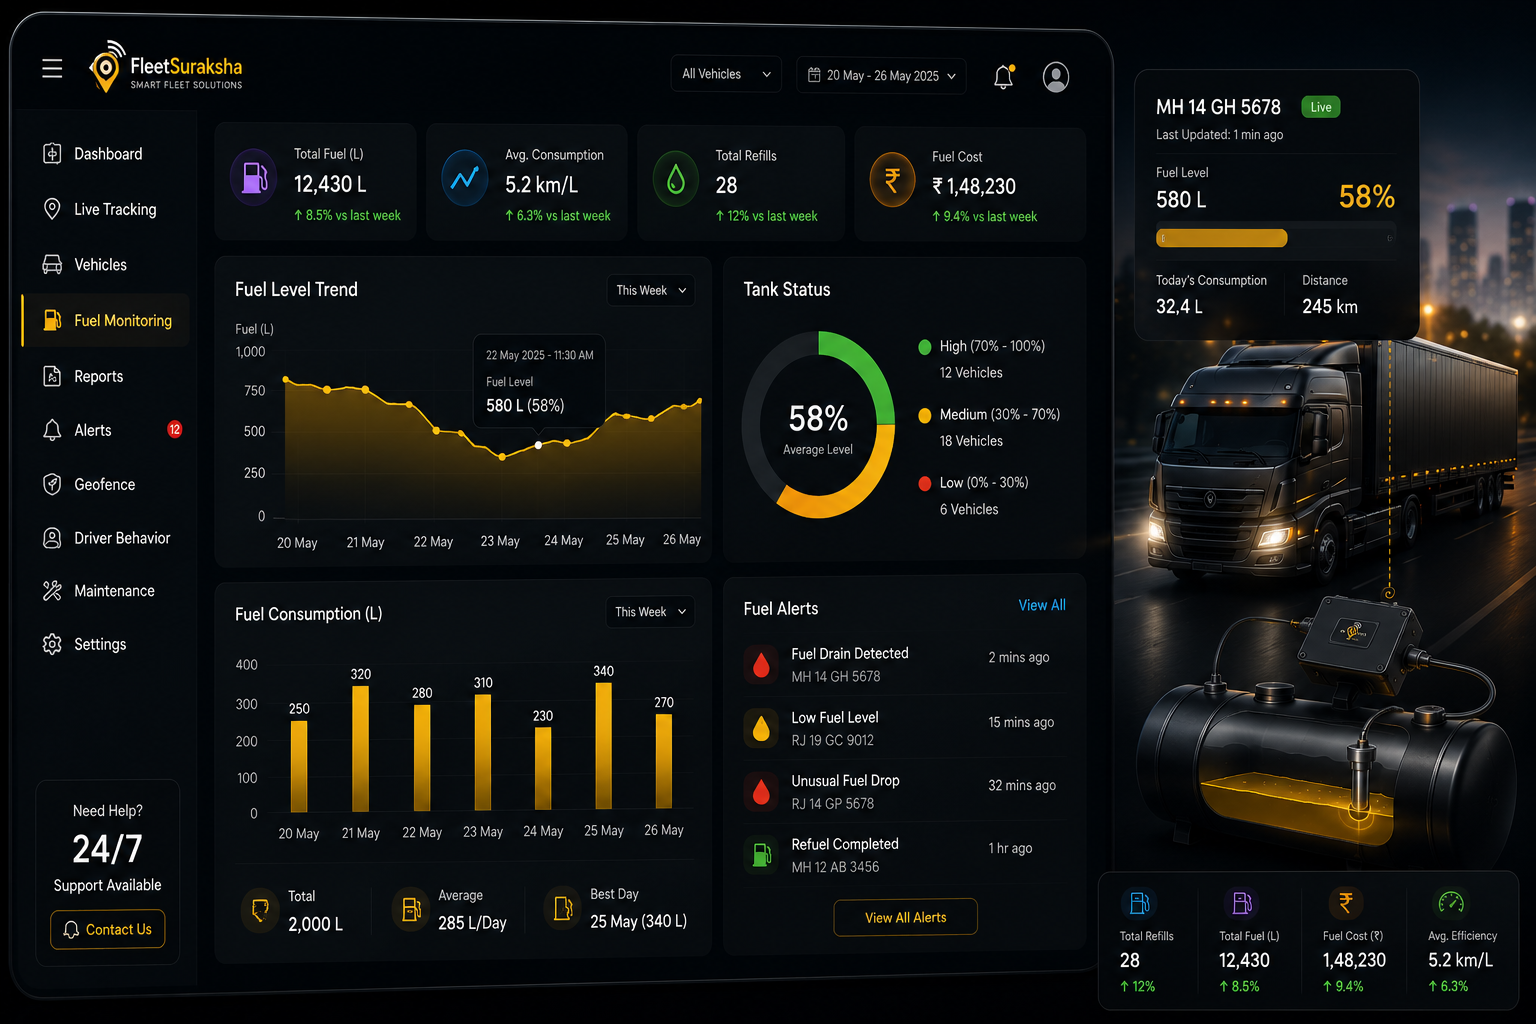
Task: Open the All Vehicles dropdown
Action: [x=726, y=74]
